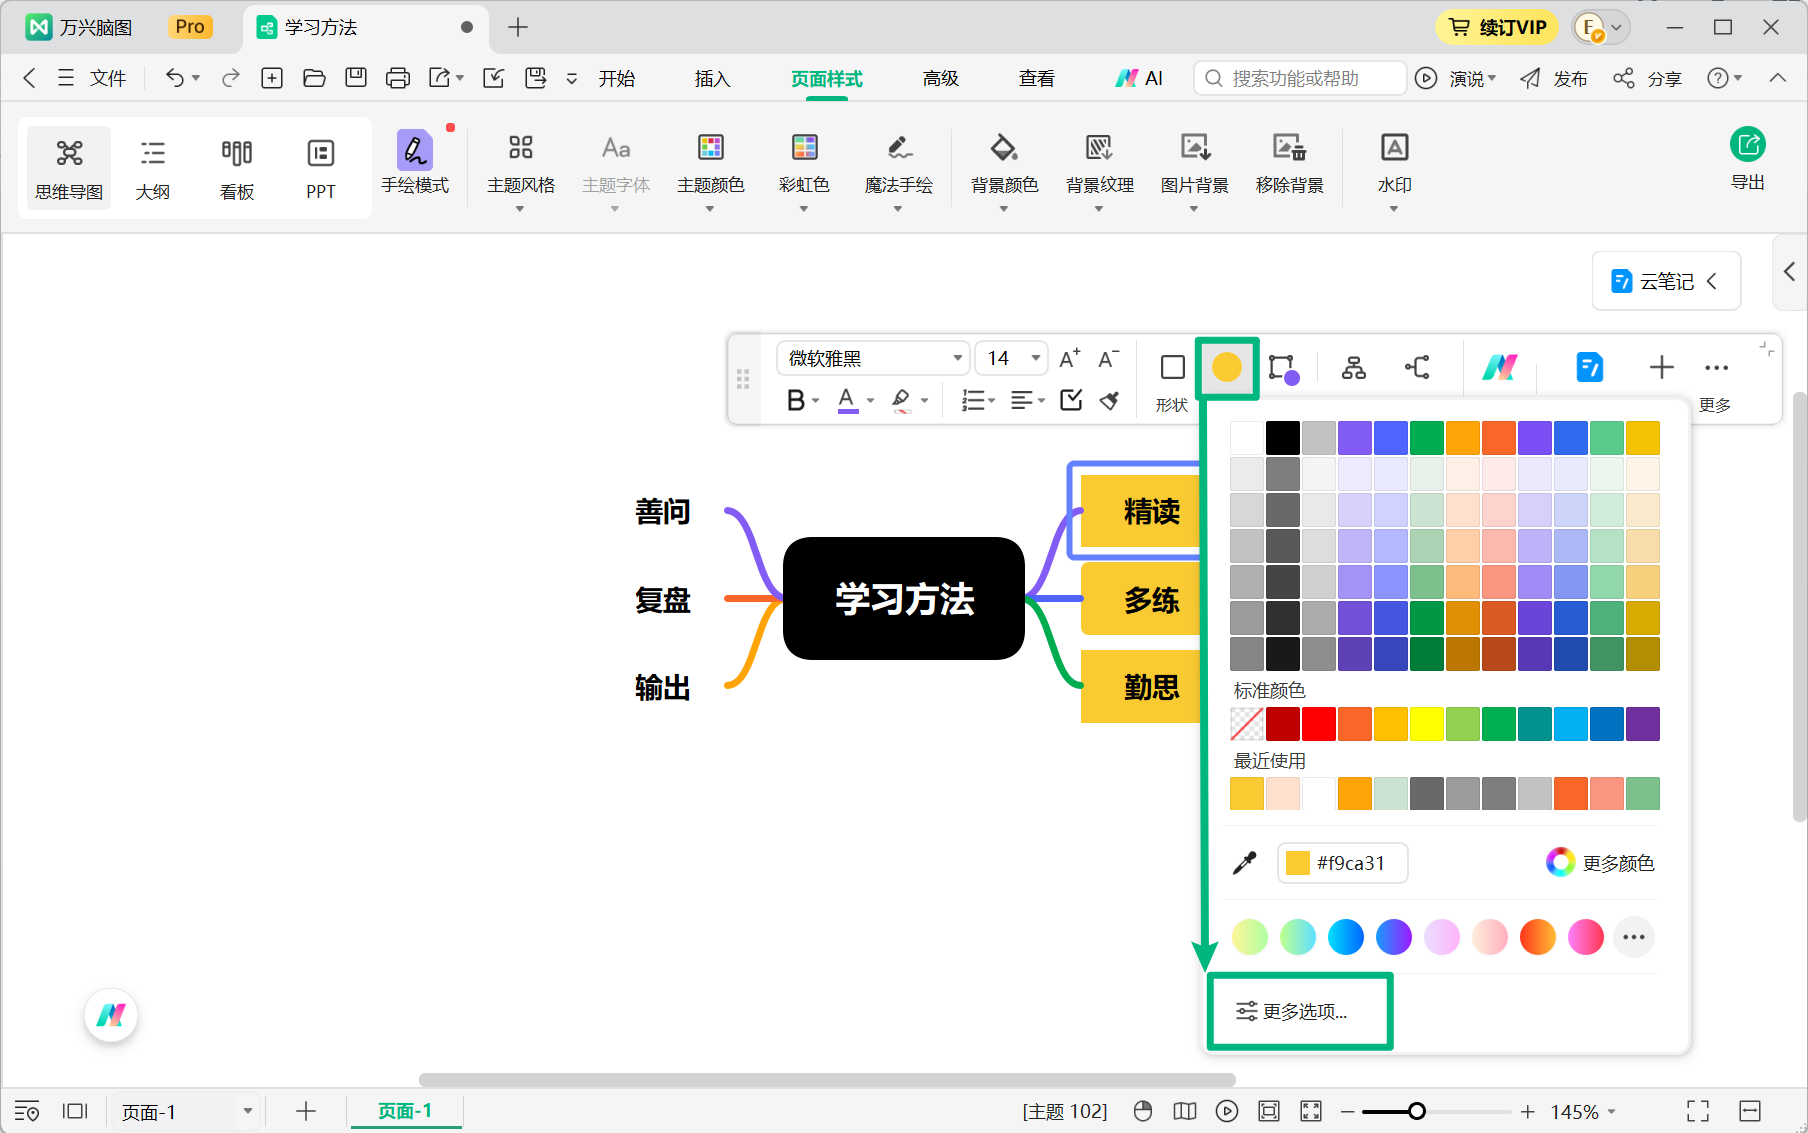Open 背景颜色 background color picker

1005,170
